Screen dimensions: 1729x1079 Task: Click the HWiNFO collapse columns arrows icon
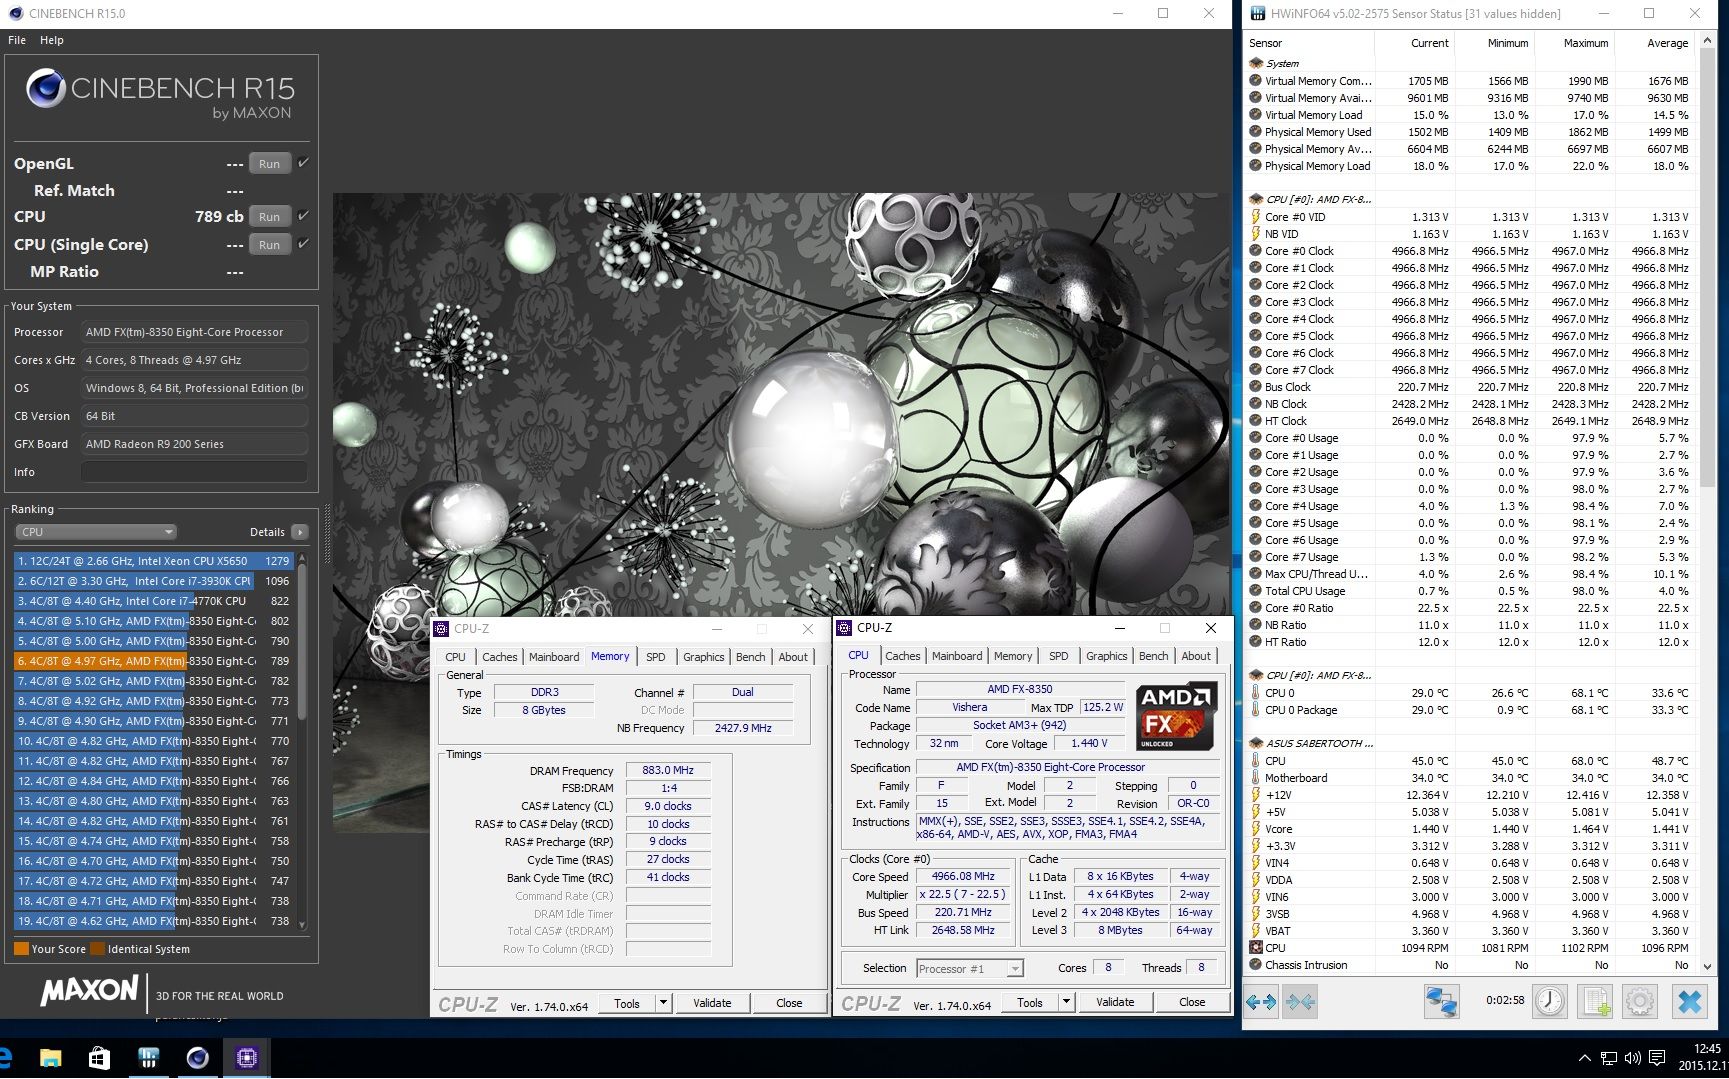click(x=1301, y=1002)
